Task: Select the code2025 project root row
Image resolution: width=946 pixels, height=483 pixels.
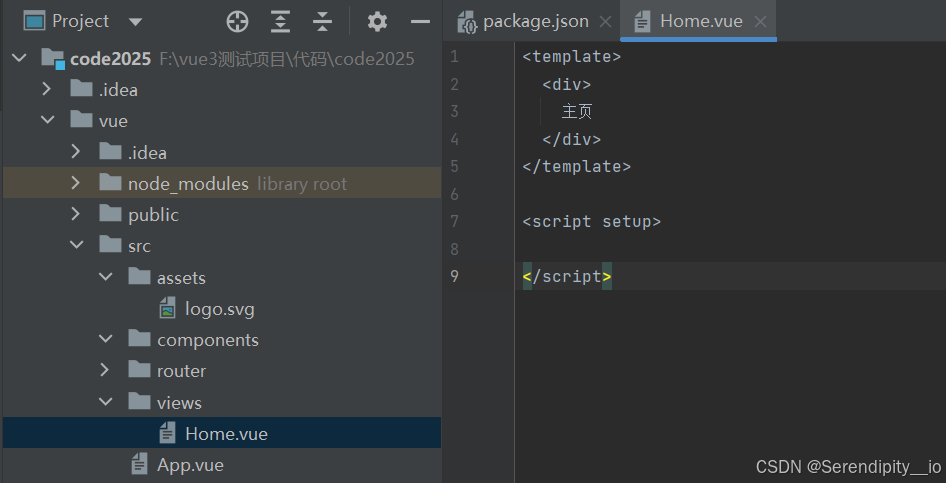Action: (x=222, y=58)
